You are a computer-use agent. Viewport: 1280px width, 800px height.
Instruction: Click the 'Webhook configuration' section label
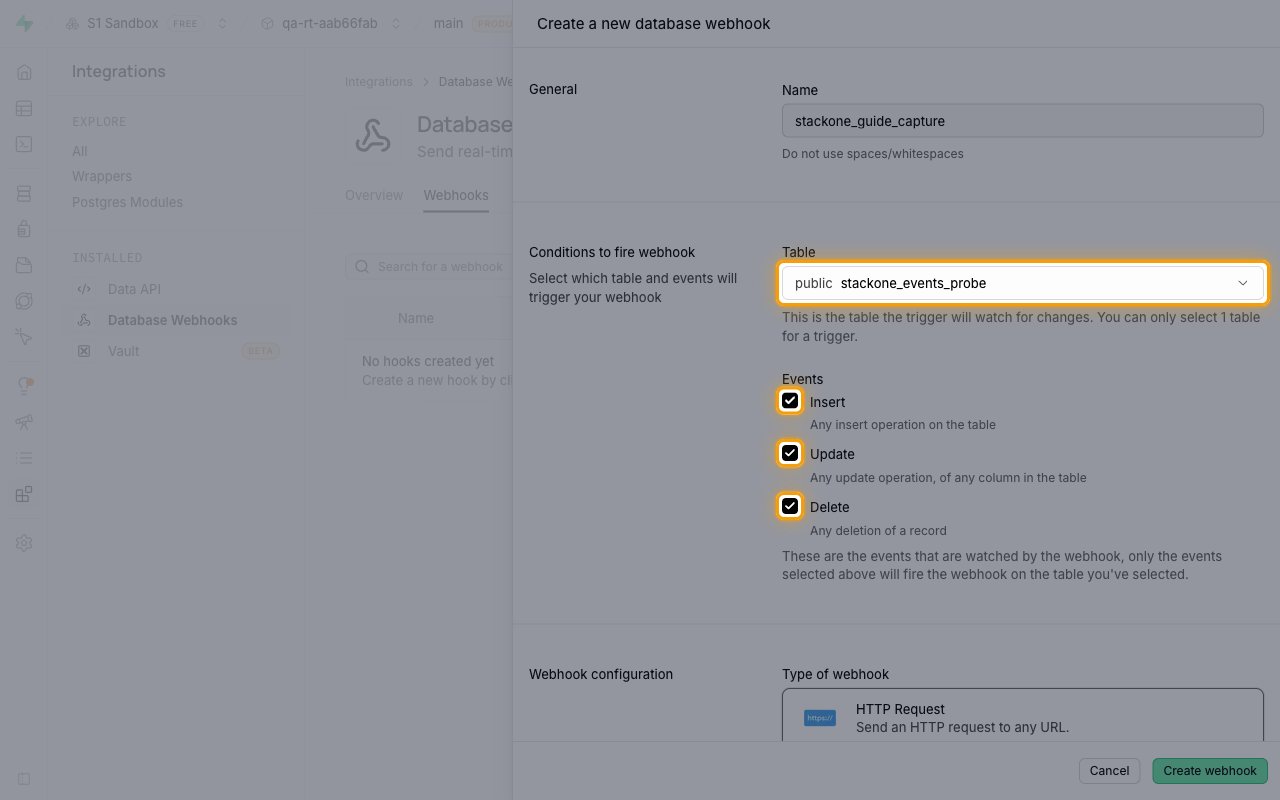tap(601, 674)
